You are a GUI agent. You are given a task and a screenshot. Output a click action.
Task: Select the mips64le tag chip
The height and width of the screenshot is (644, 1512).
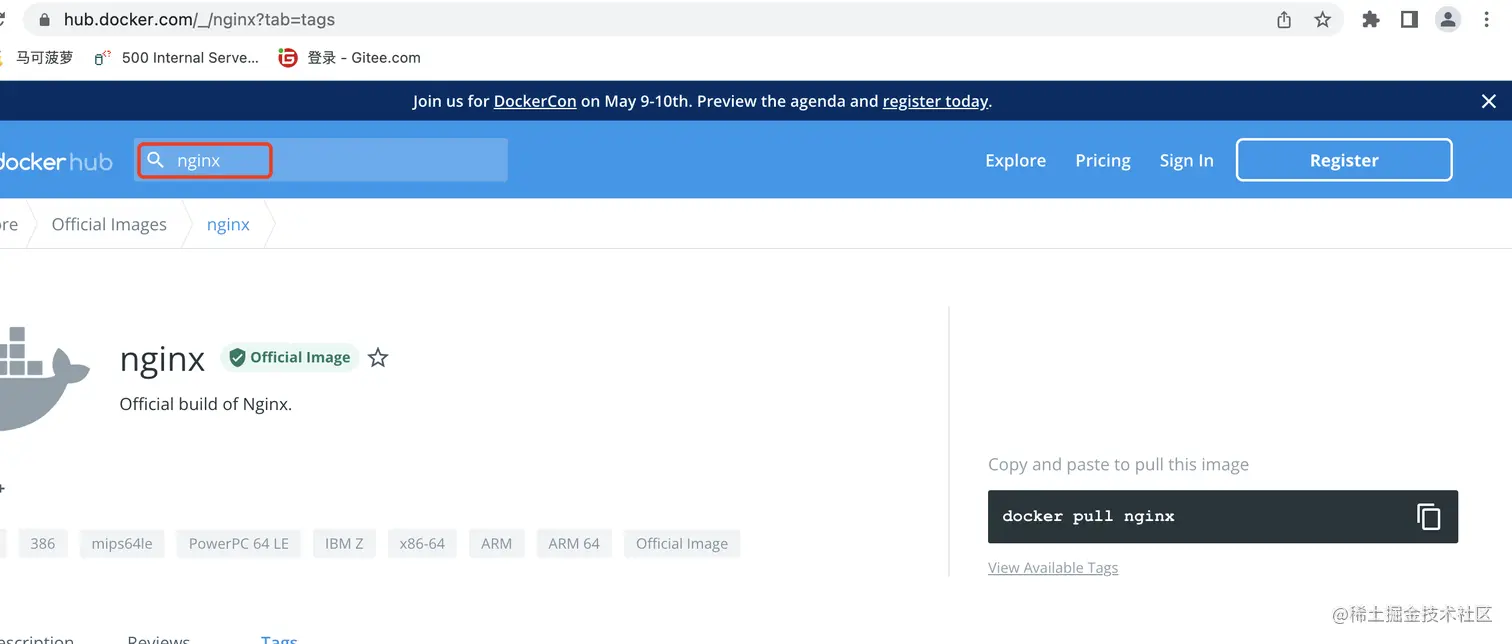pyautogui.click(x=122, y=544)
